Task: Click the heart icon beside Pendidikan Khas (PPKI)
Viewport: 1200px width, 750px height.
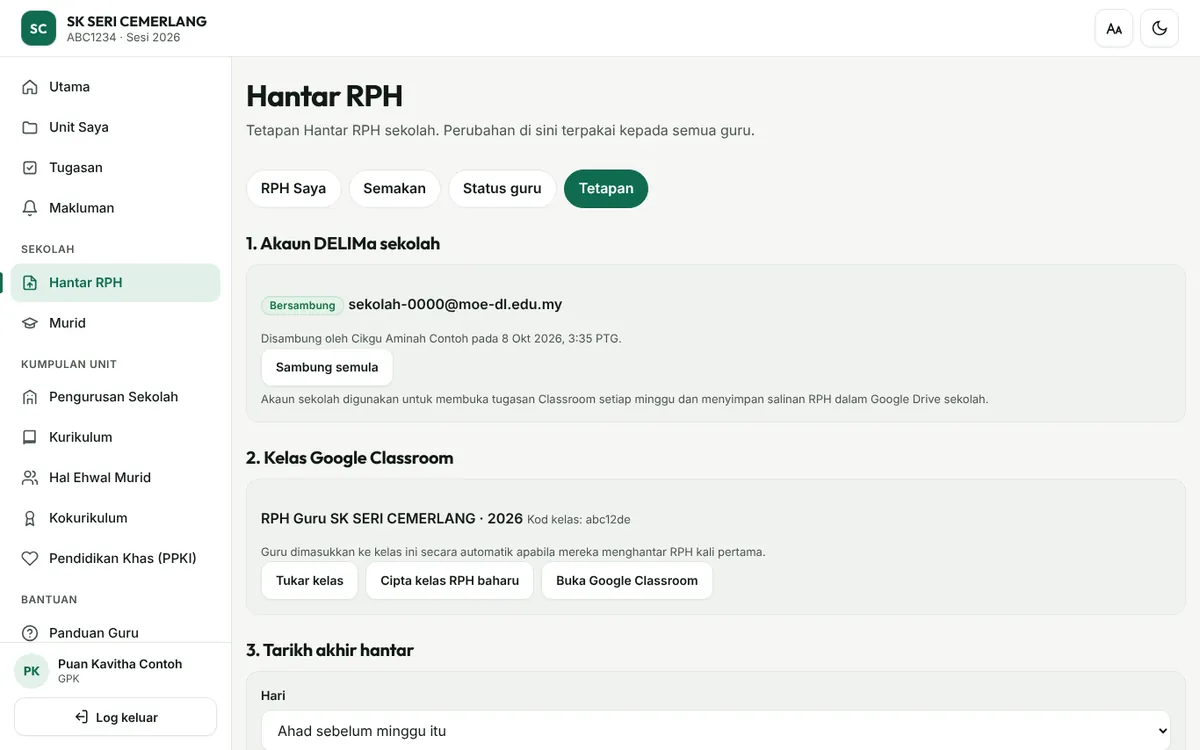Action: coord(30,558)
